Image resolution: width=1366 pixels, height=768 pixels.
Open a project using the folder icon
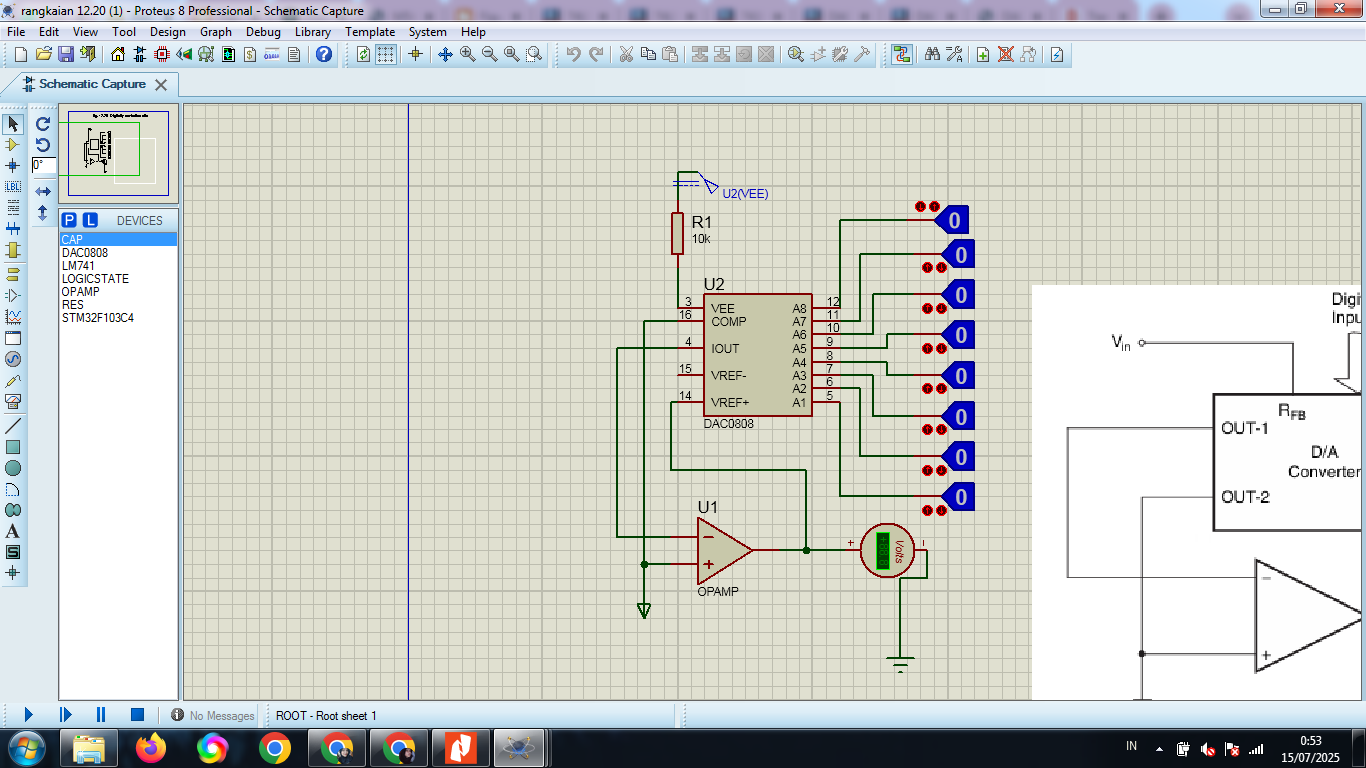(x=43, y=54)
